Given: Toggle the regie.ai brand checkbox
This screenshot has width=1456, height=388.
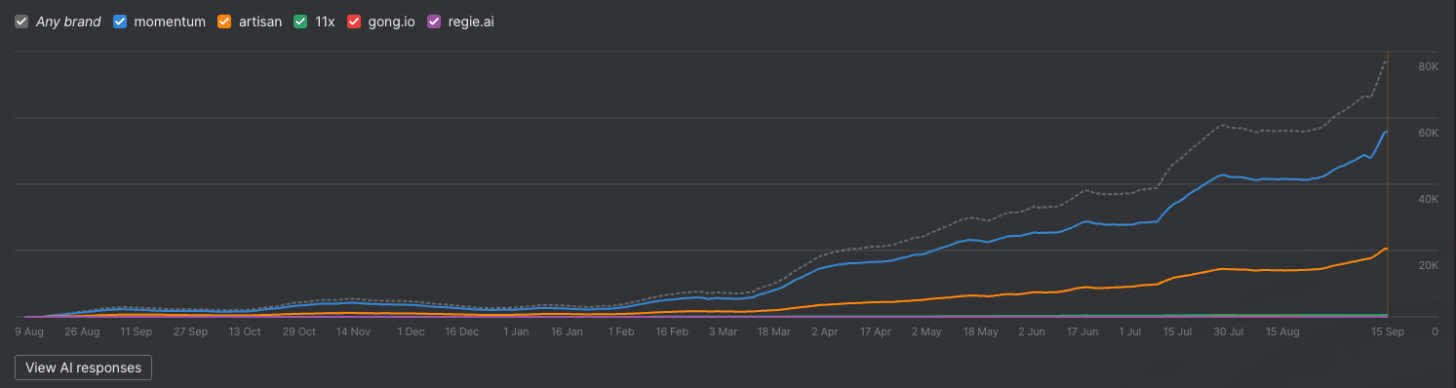Looking at the screenshot, I should tap(433, 21).
